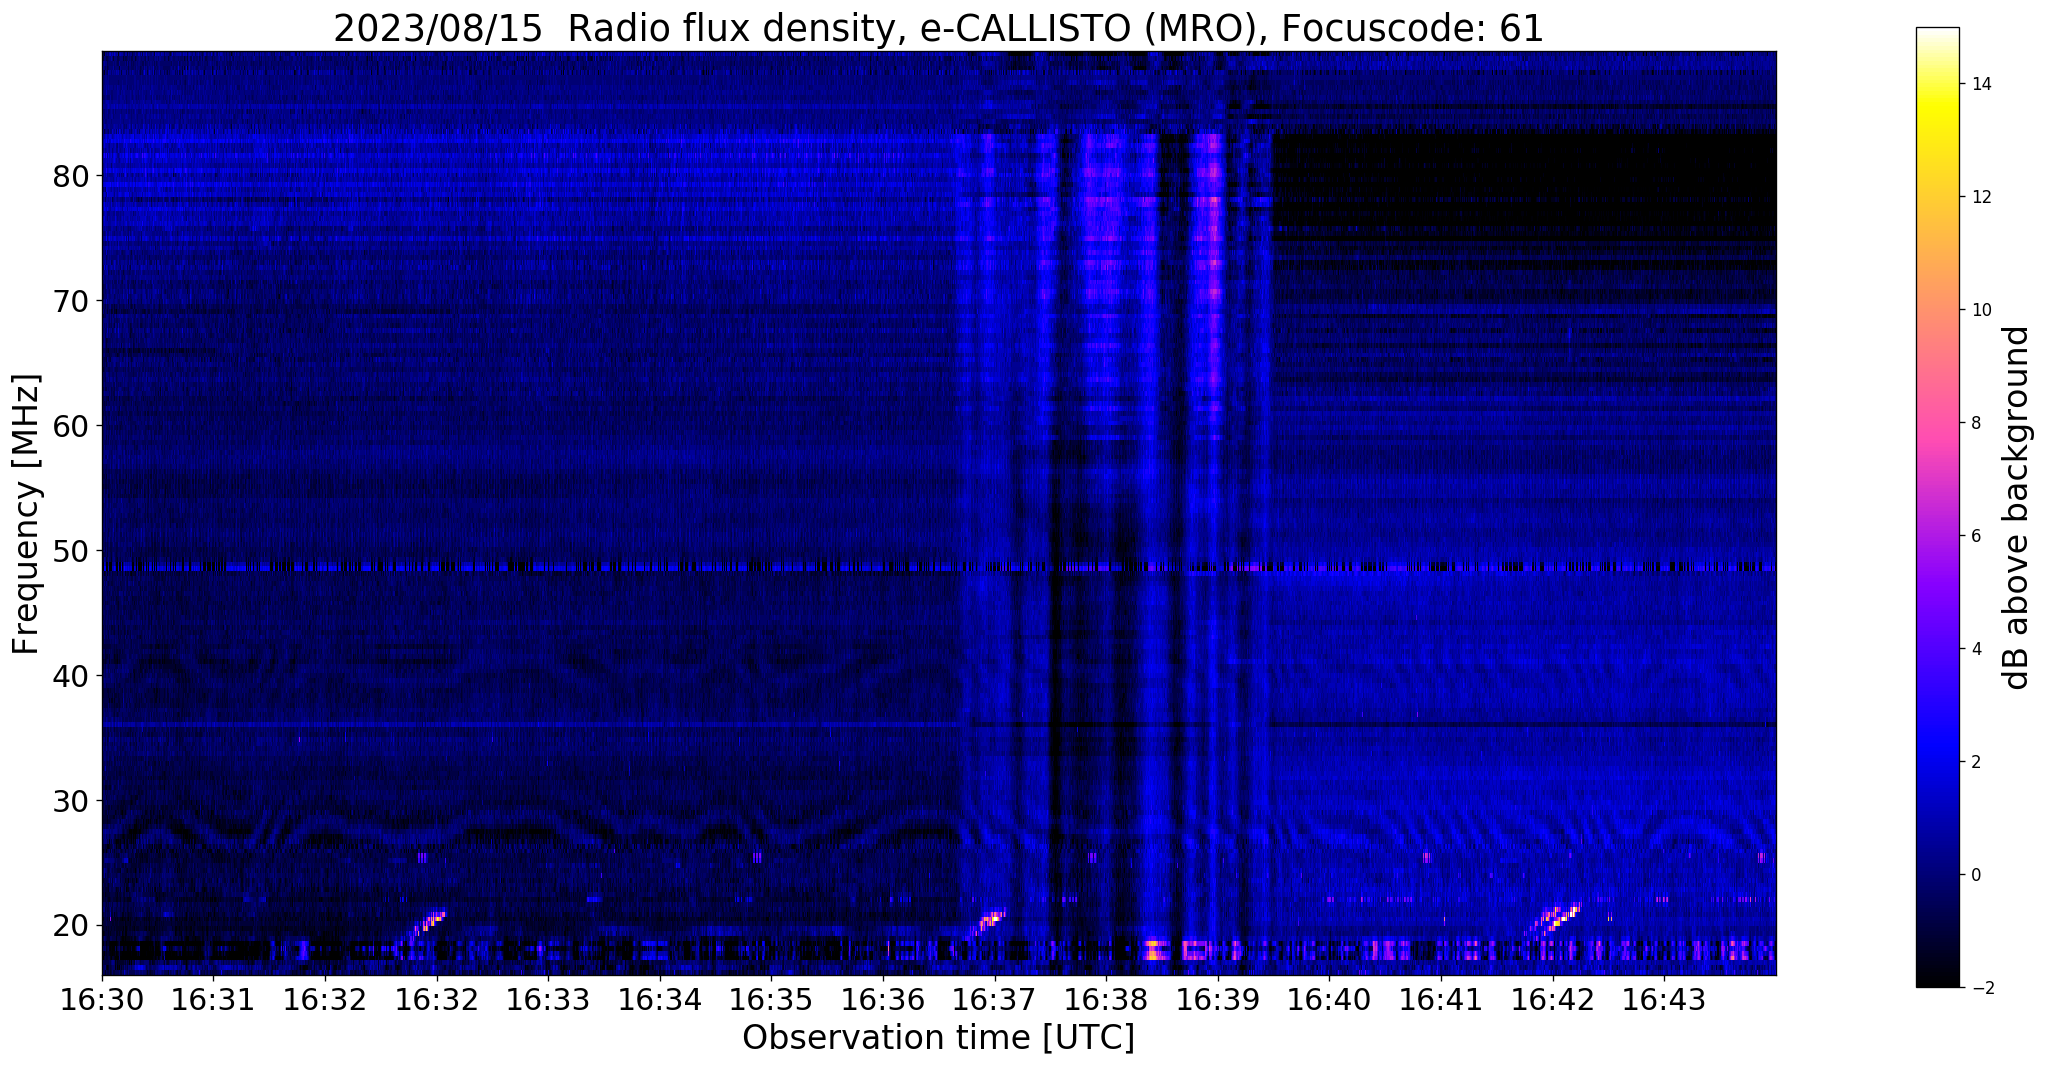Select the 16:35 time tick label
Image resolution: width=2047 pixels, height=1067 pixels.
[x=771, y=1000]
